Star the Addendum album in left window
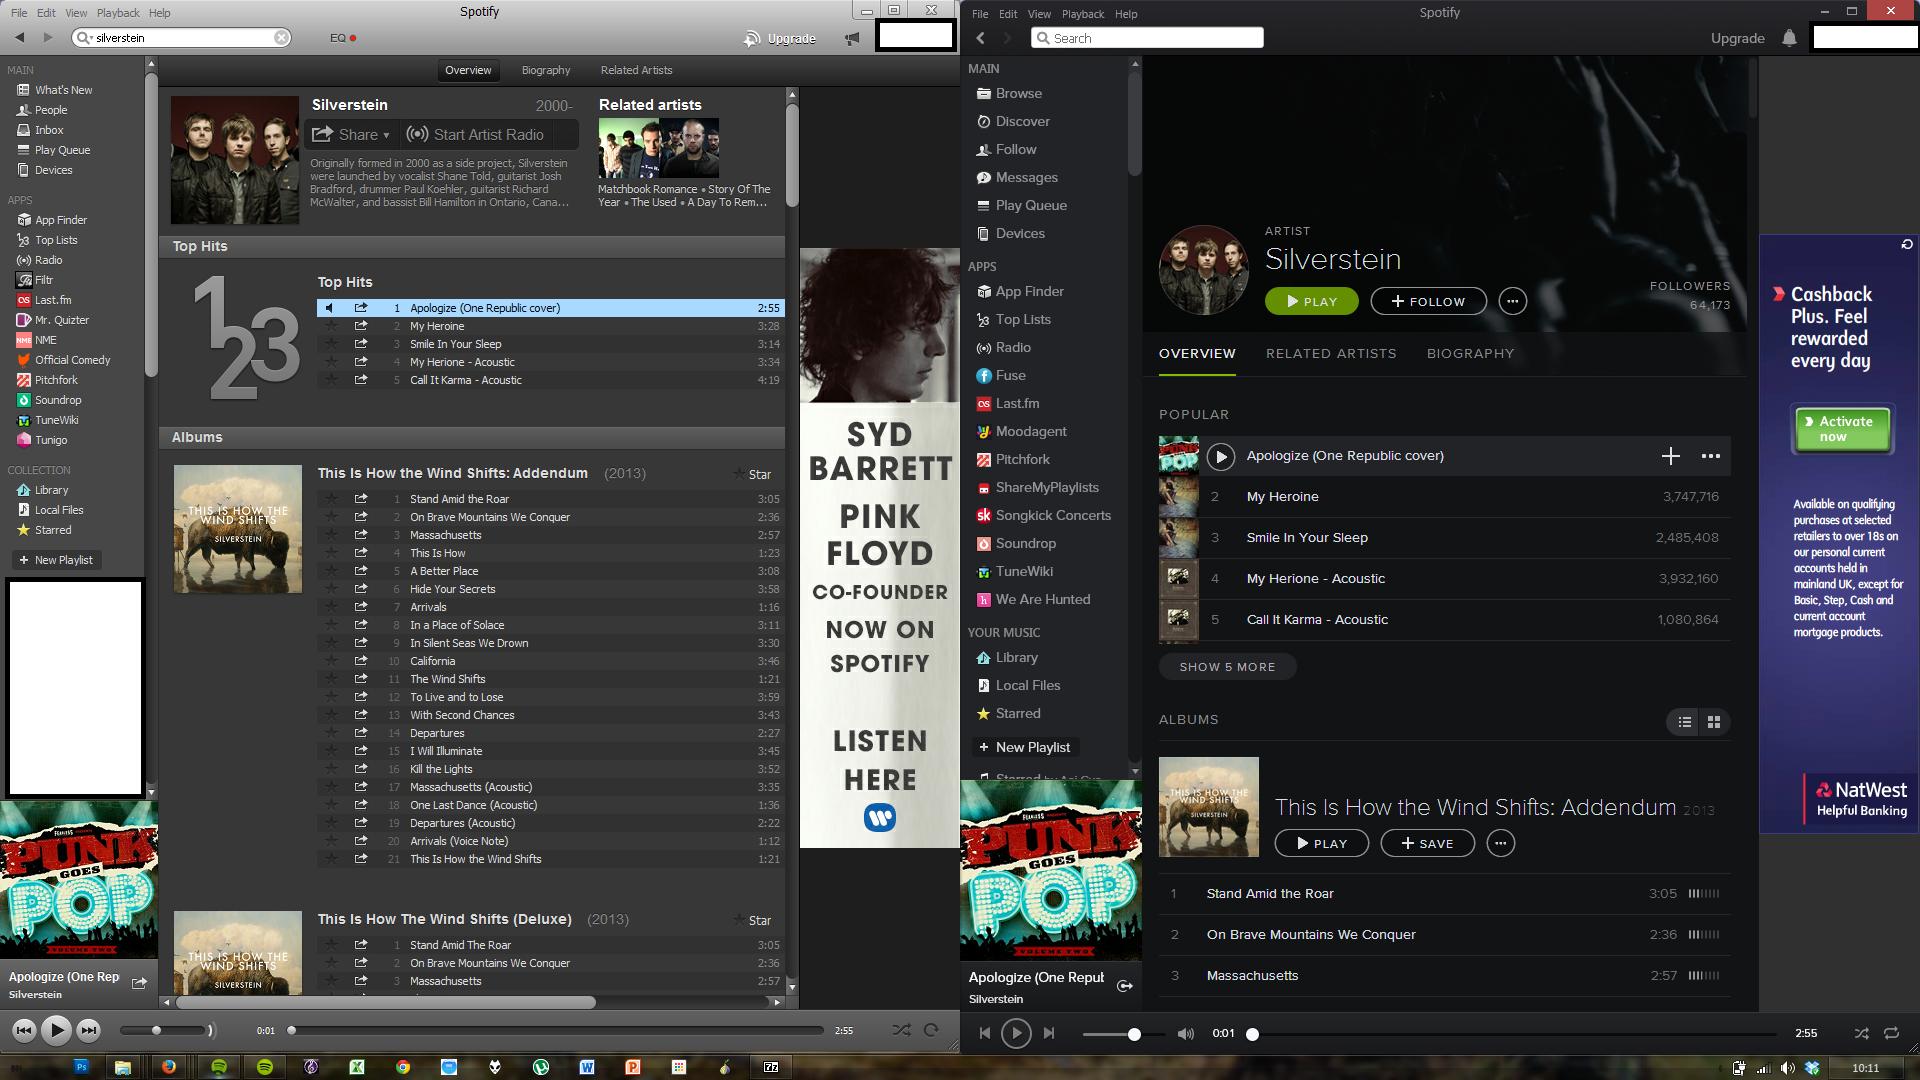Image resolution: width=1920 pixels, height=1080 pixels. coord(753,474)
